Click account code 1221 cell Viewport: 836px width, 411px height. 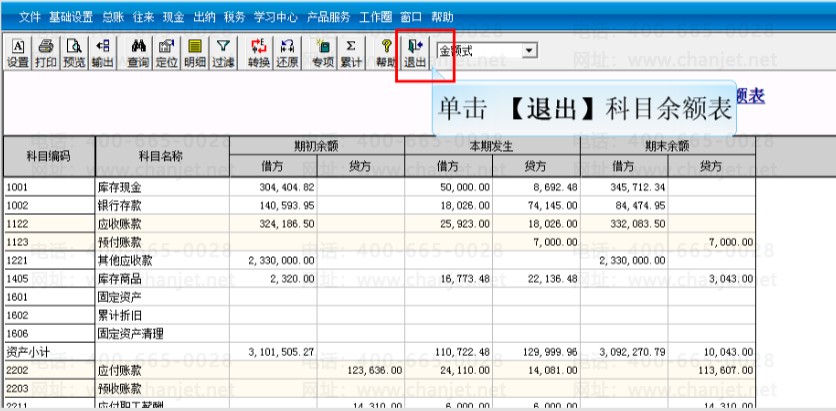[x=49, y=261]
